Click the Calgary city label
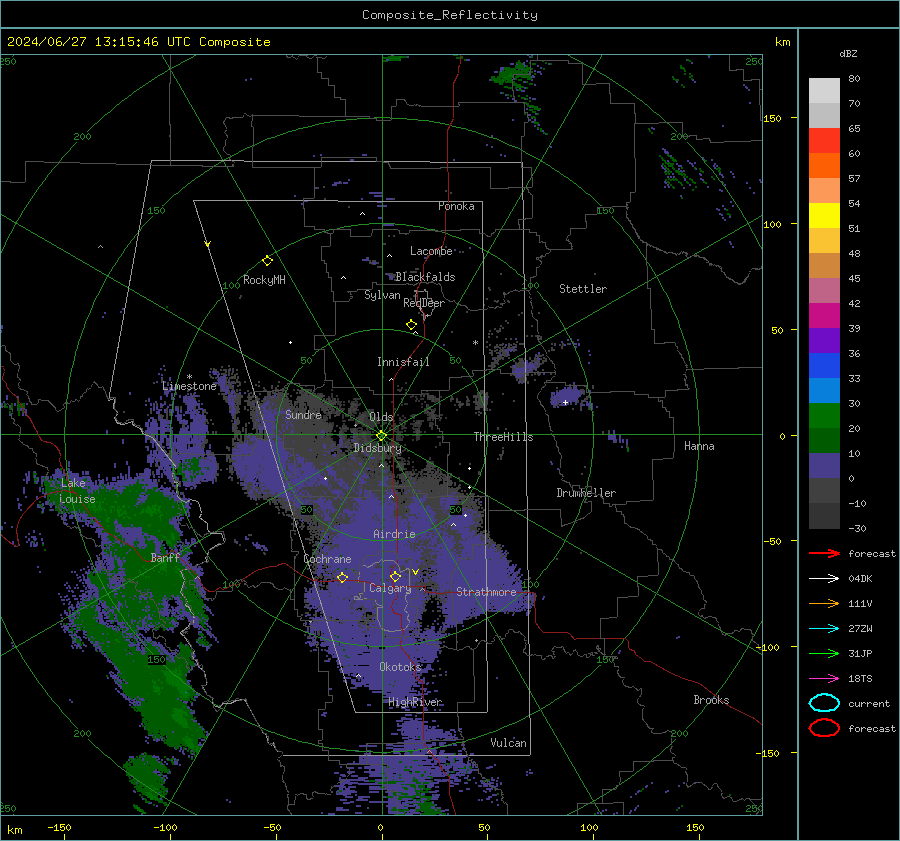This screenshot has width=900, height=841. tap(390, 588)
